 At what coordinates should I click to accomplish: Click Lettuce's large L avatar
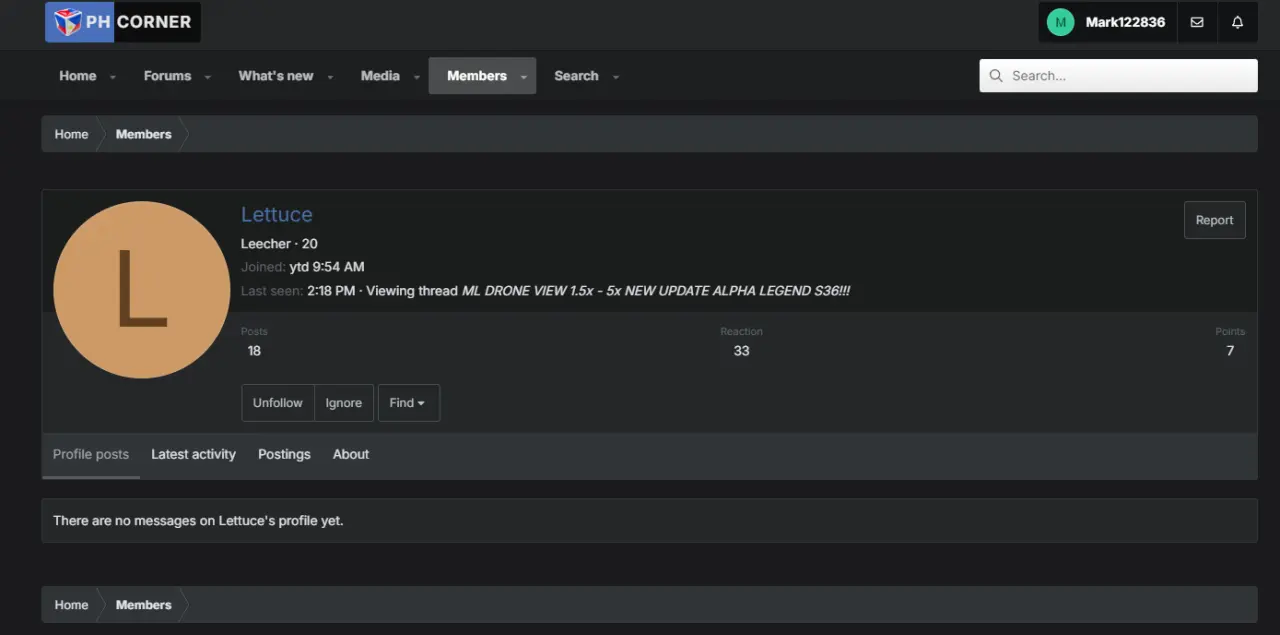click(x=141, y=290)
